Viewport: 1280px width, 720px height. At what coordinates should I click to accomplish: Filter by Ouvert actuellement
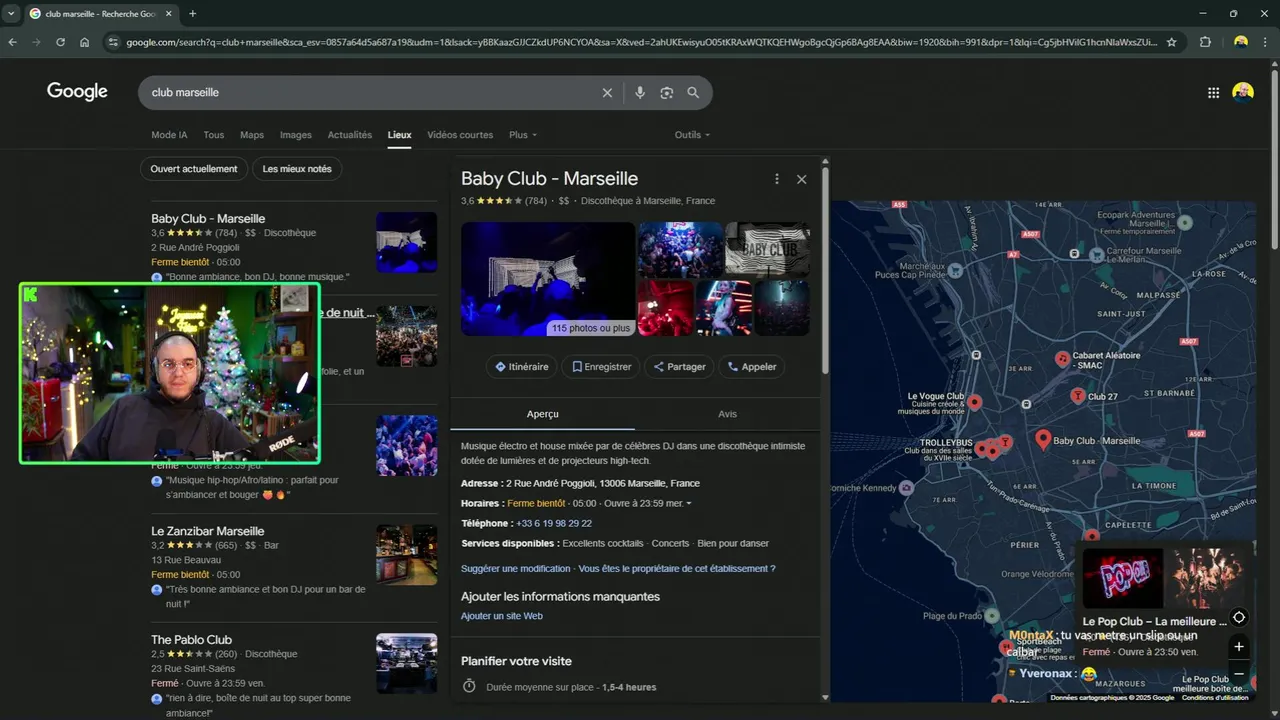[x=194, y=169]
